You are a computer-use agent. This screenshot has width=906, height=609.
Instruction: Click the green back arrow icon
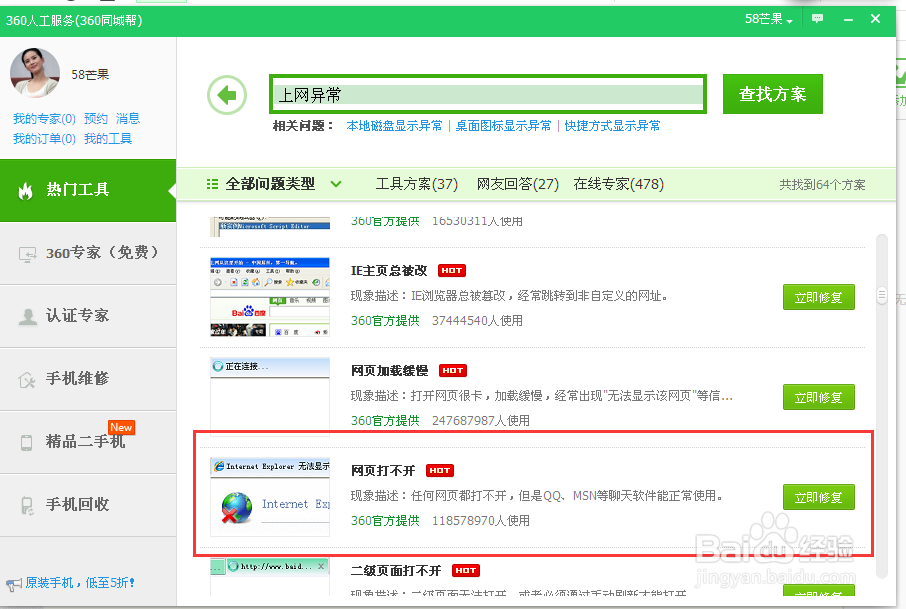(x=227, y=95)
